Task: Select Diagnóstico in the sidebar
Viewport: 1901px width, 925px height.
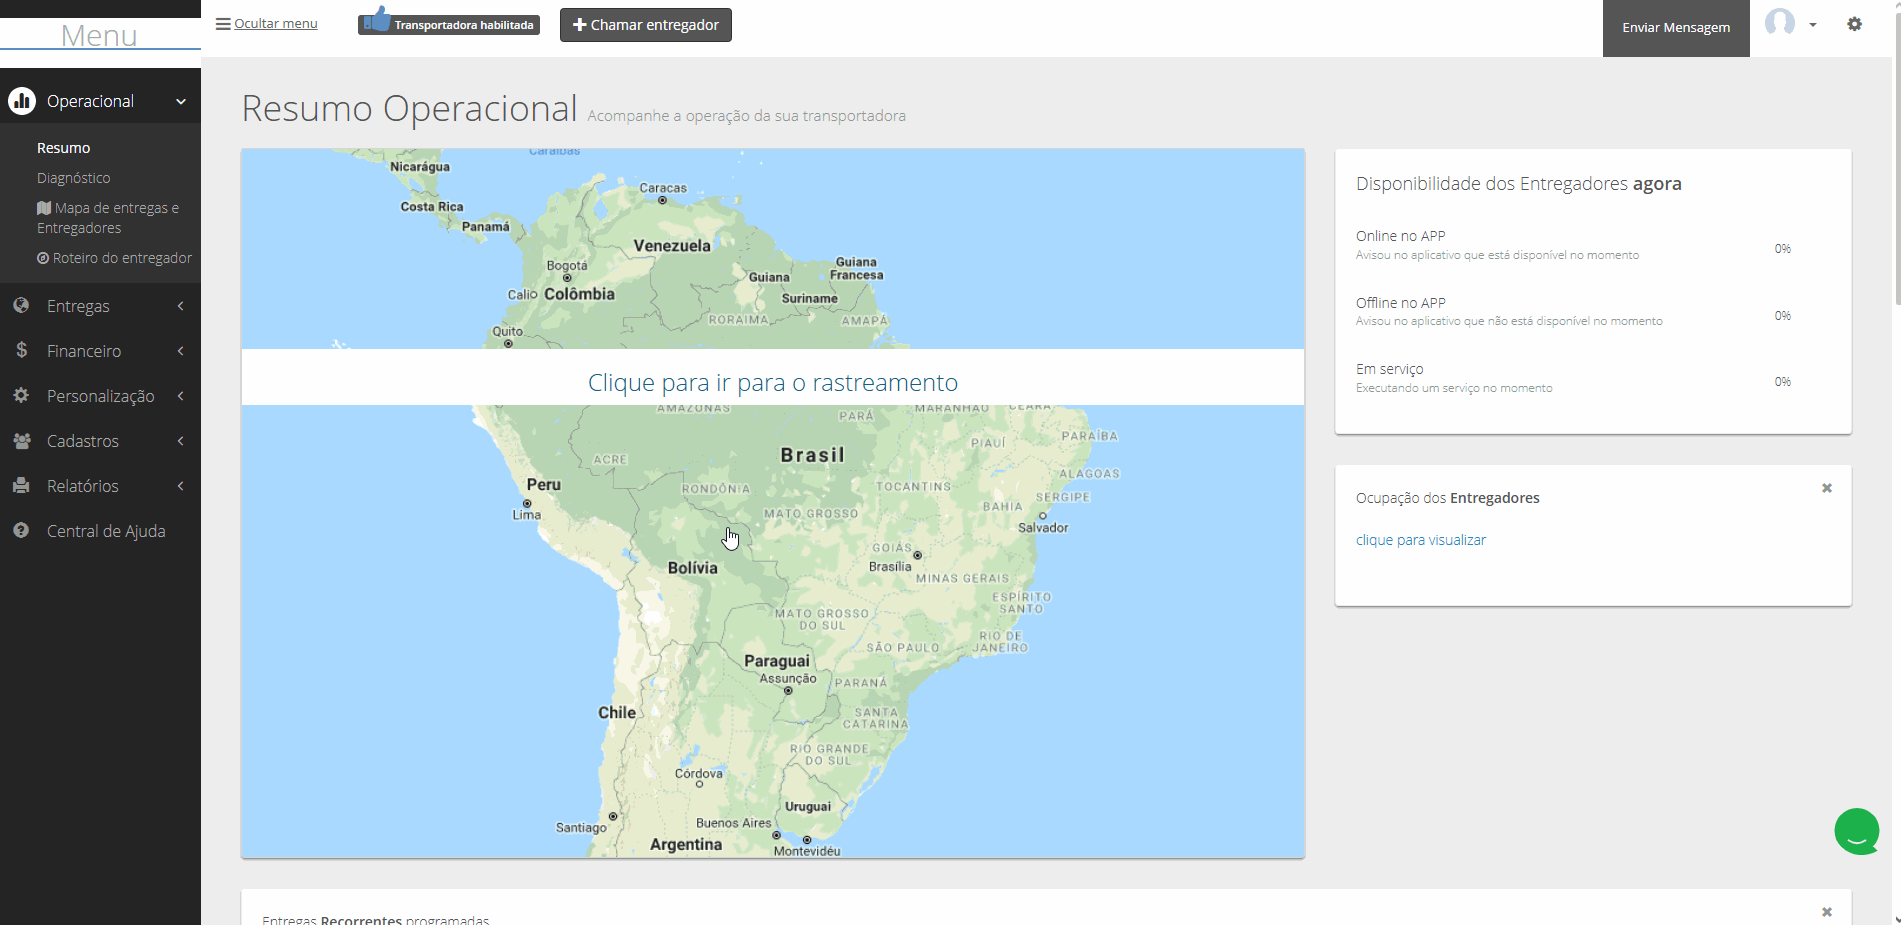Action: 74,178
